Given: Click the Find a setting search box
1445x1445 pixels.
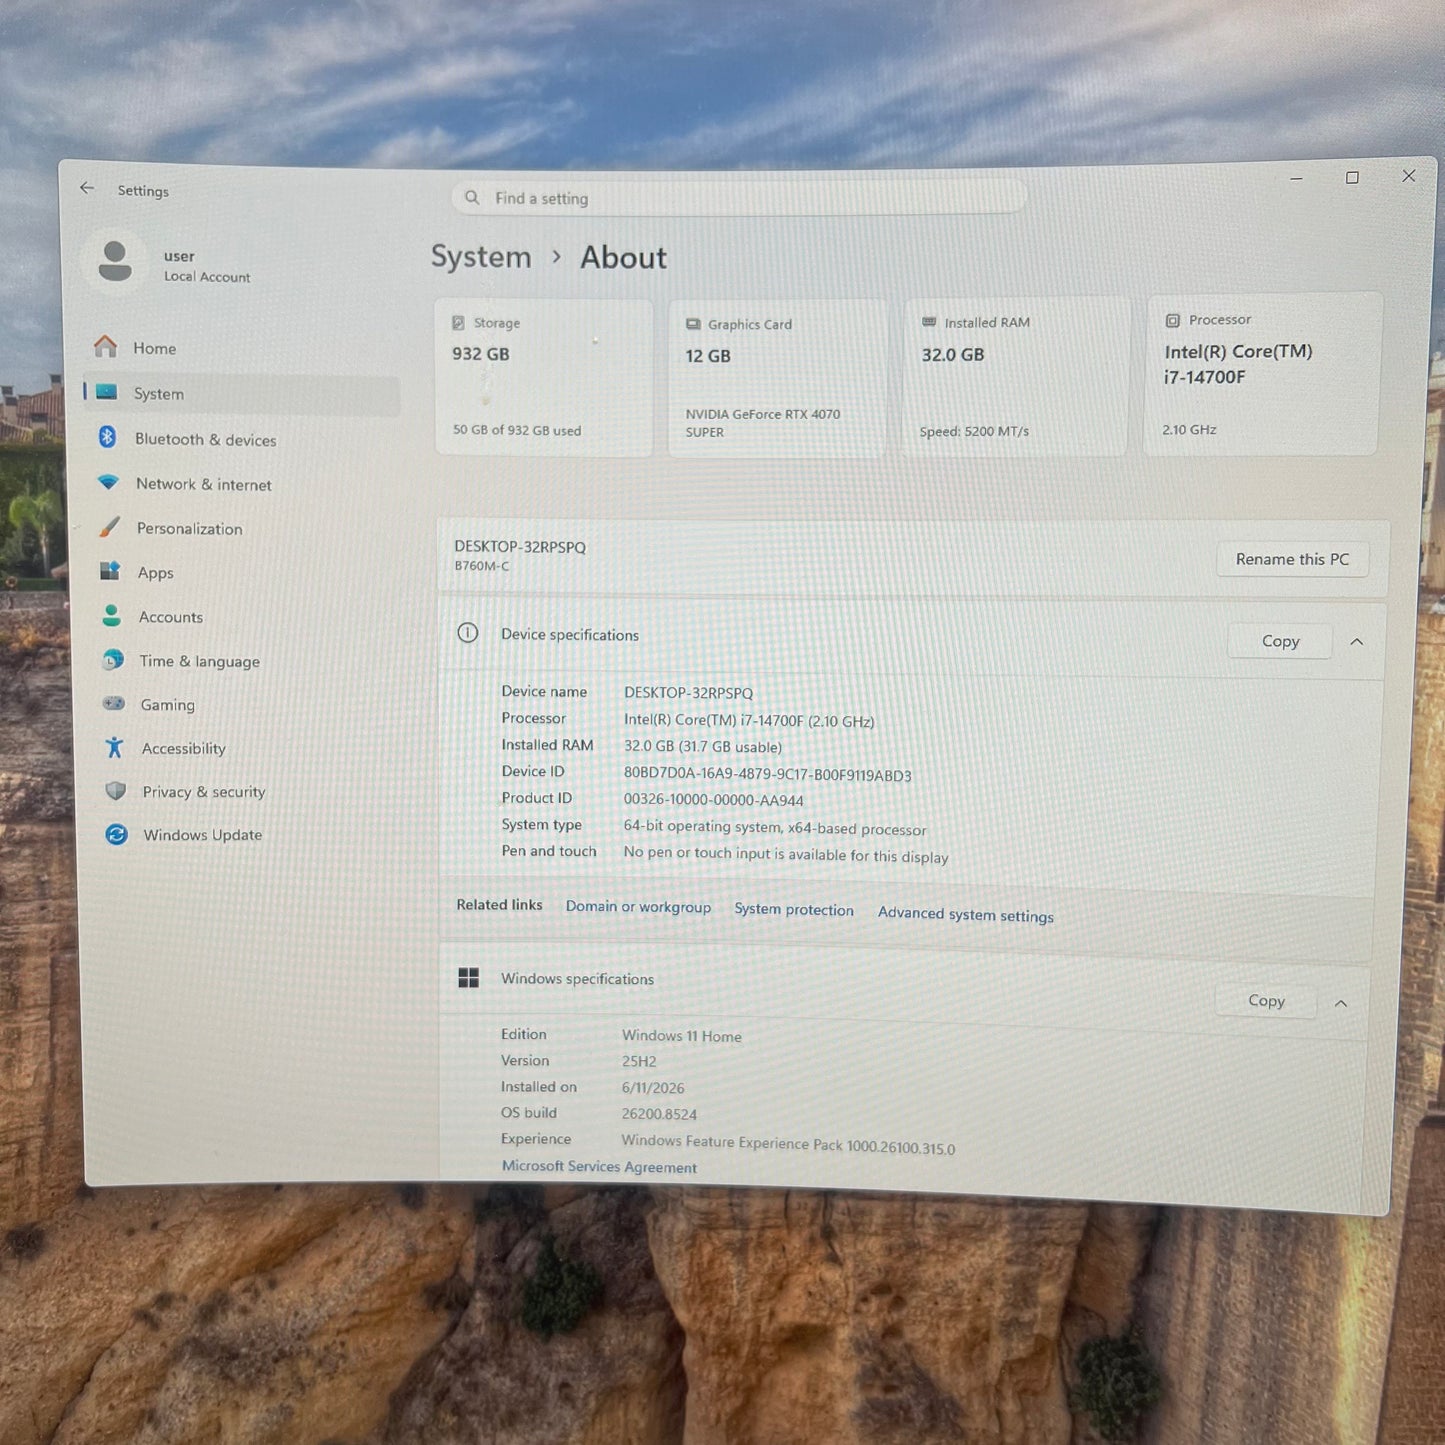Looking at the screenshot, I should (x=739, y=197).
